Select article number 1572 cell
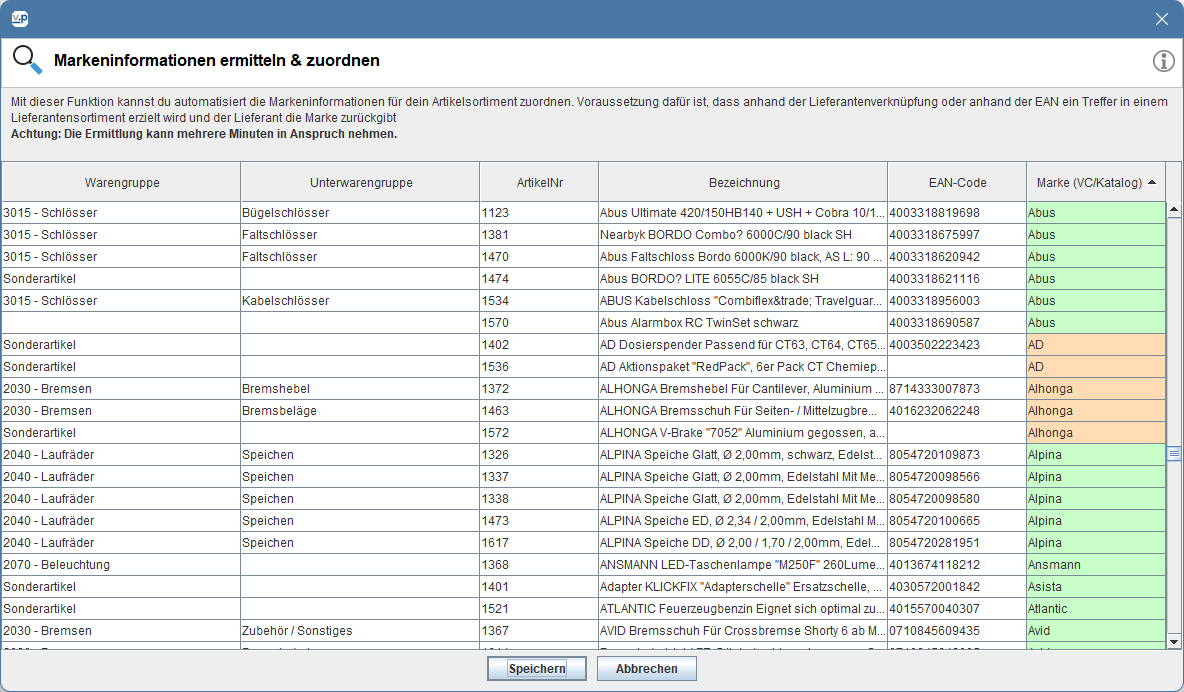 [x=539, y=432]
